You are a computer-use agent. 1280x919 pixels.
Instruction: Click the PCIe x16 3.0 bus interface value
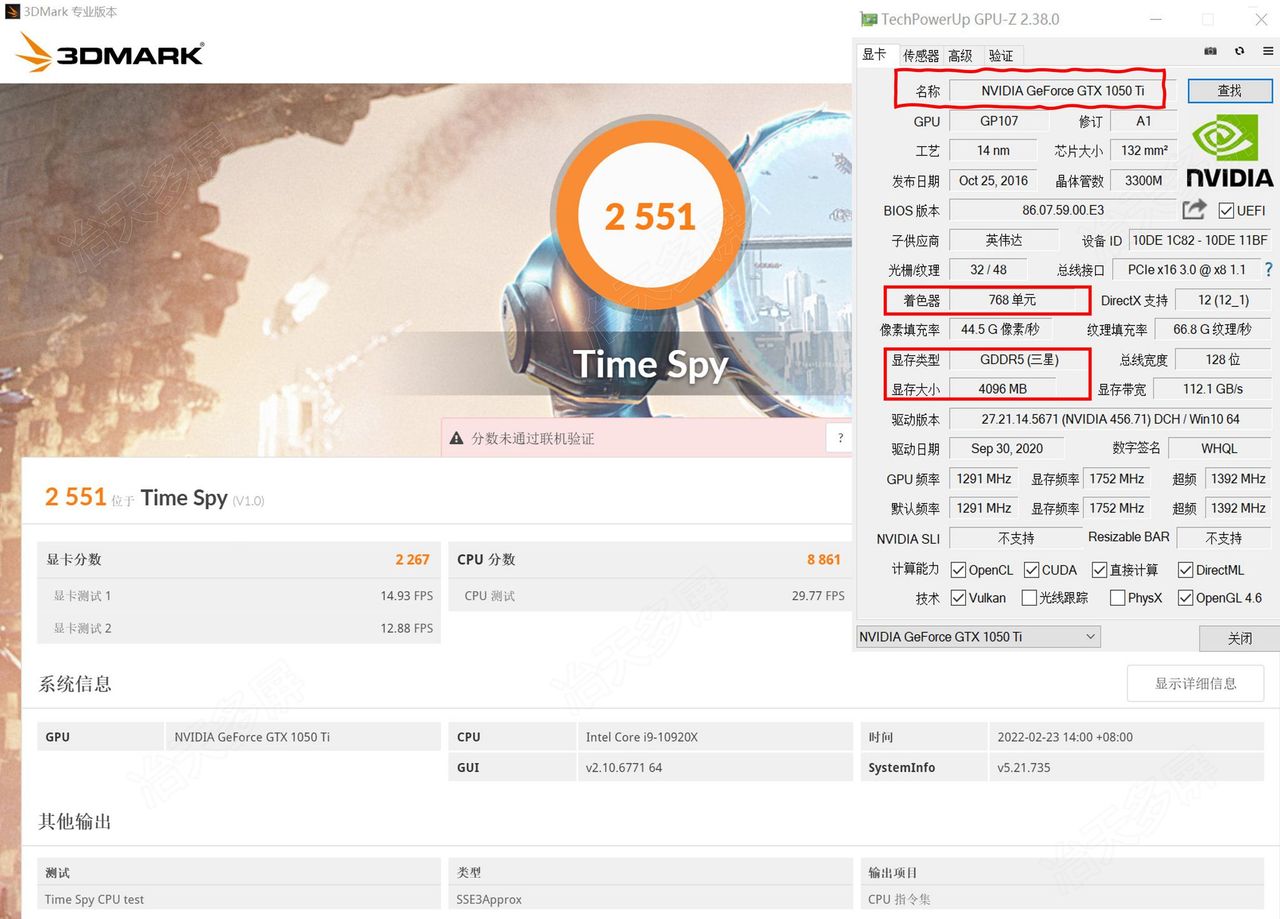tap(1186, 270)
